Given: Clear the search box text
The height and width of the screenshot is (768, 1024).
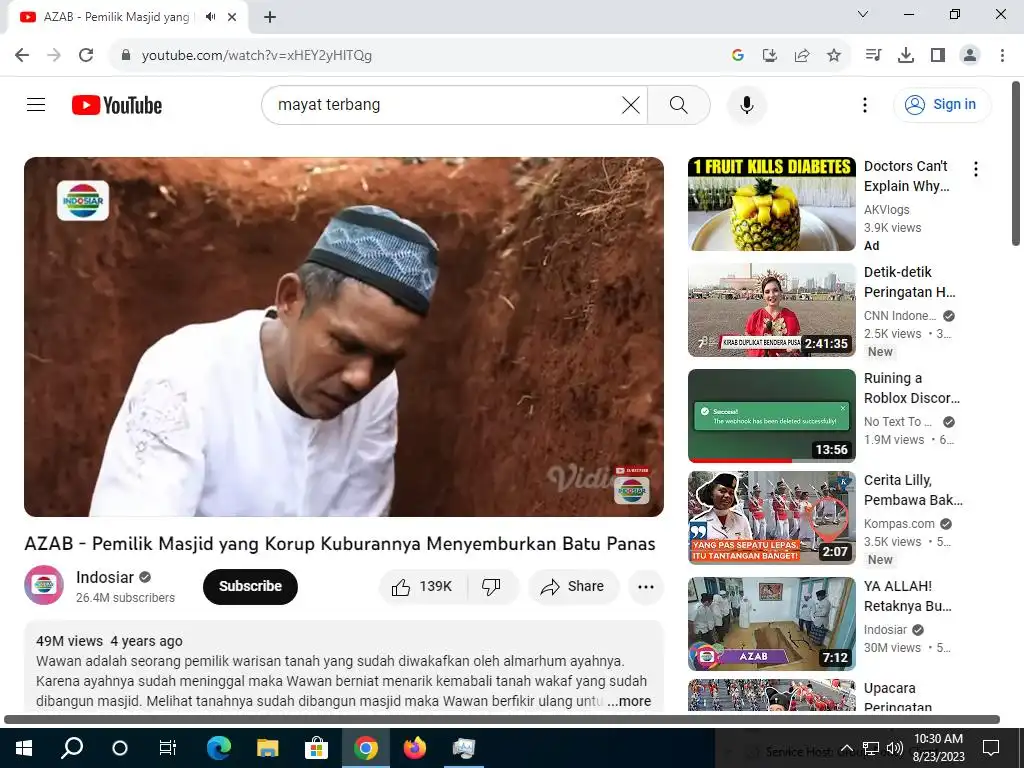Looking at the screenshot, I should point(630,104).
